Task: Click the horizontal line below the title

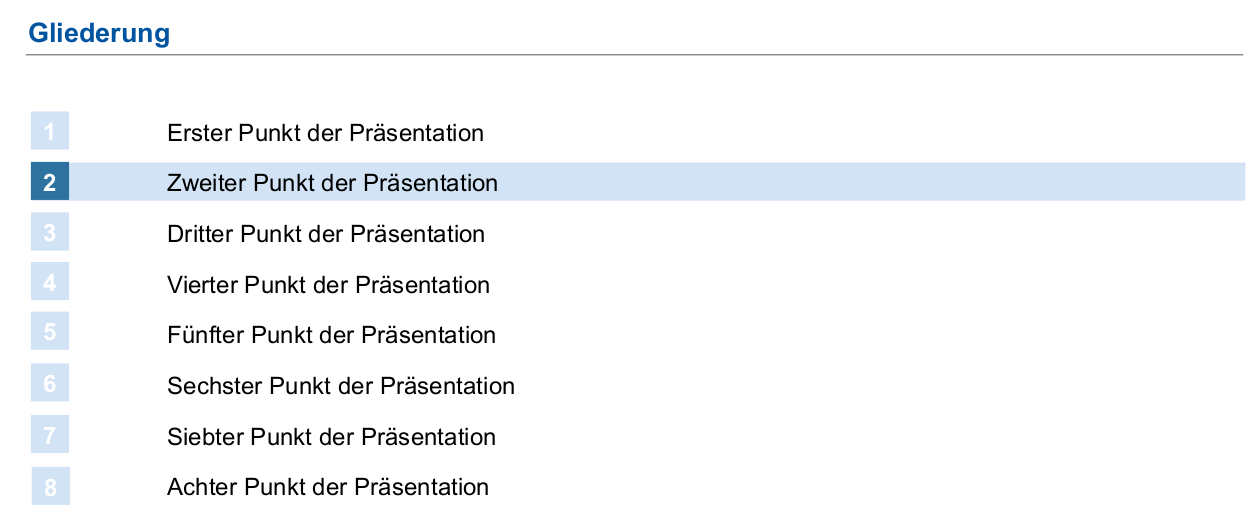Action: (634, 55)
